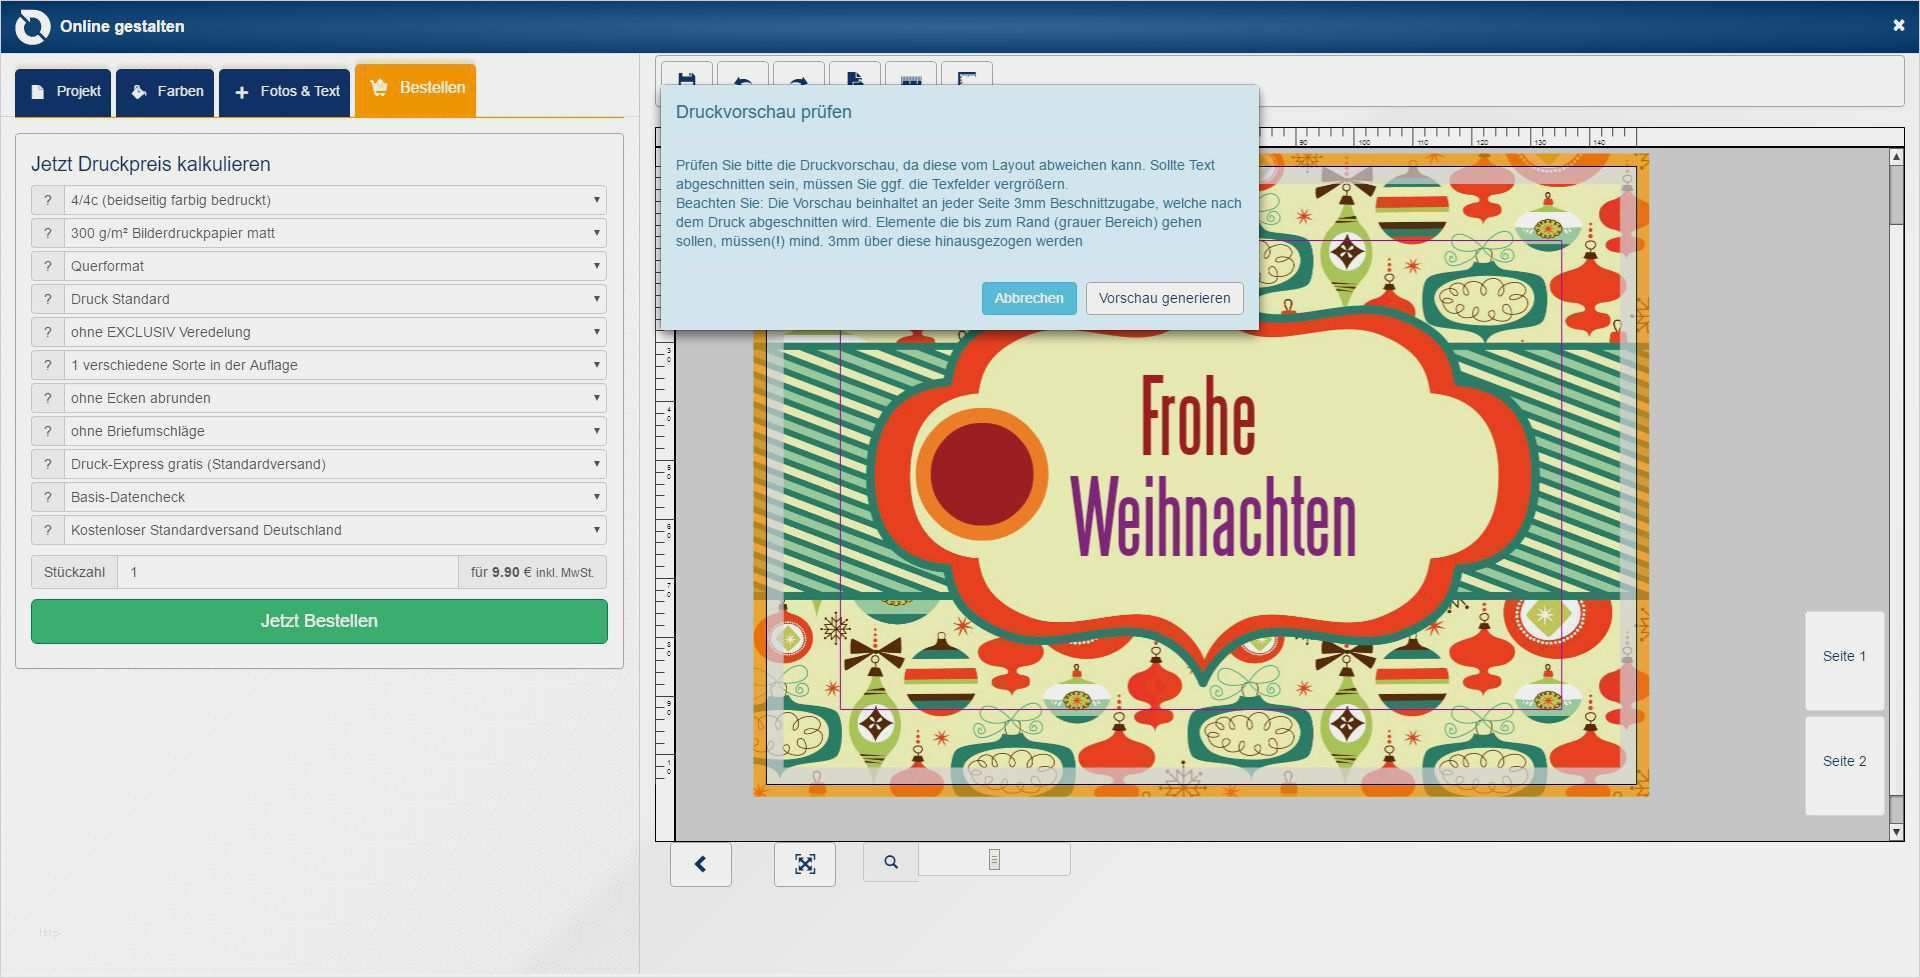This screenshot has height=978, width=1920.
Task: Open the paper type dropdown
Action: pyautogui.click(x=334, y=232)
